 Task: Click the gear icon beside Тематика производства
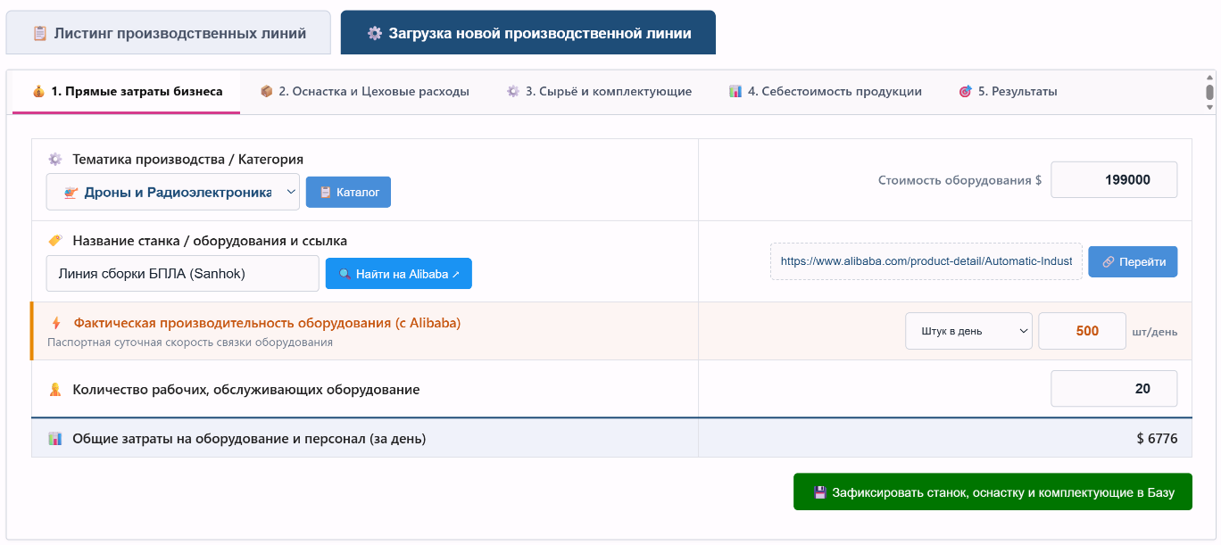pos(55,159)
